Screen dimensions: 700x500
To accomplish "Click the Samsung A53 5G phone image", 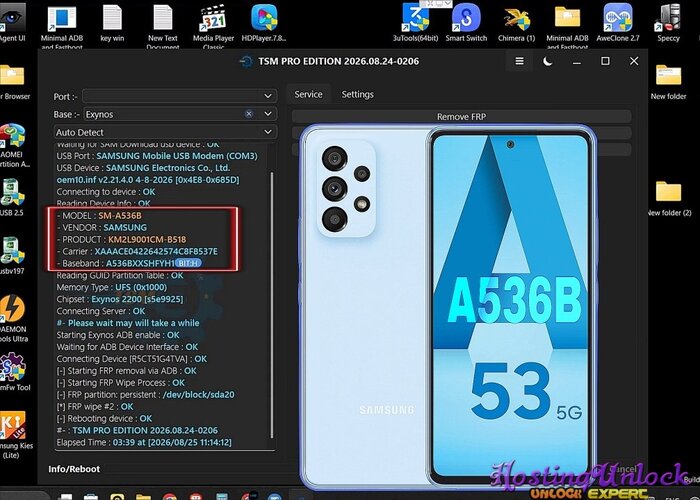I will click(x=448, y=306).
